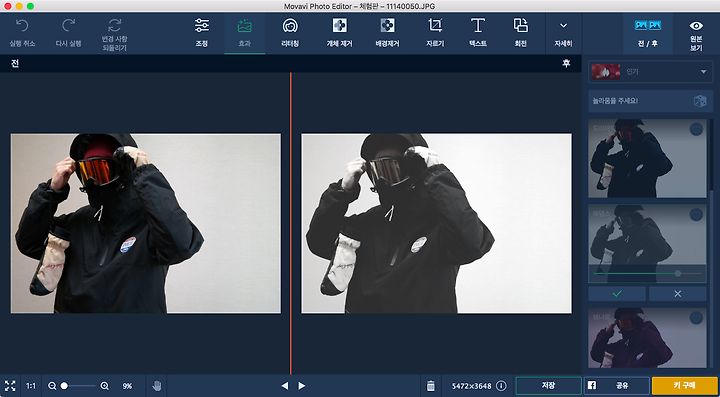720x397 pixels.
Task: Go to the next image arrow
Action: 302,386
